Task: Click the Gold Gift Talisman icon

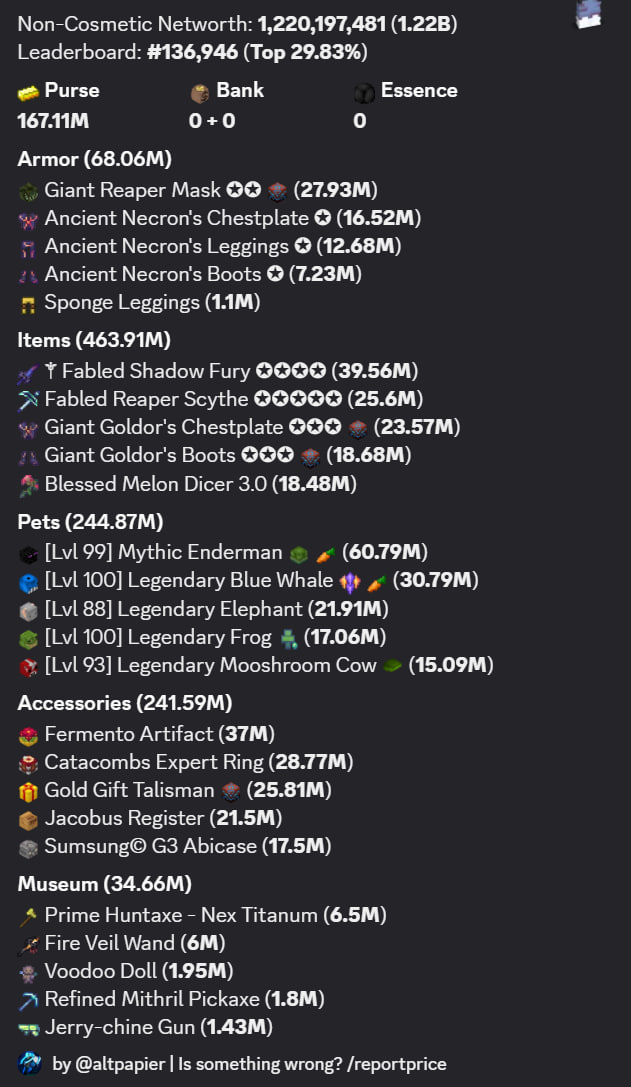Action: tap(28, 791)
